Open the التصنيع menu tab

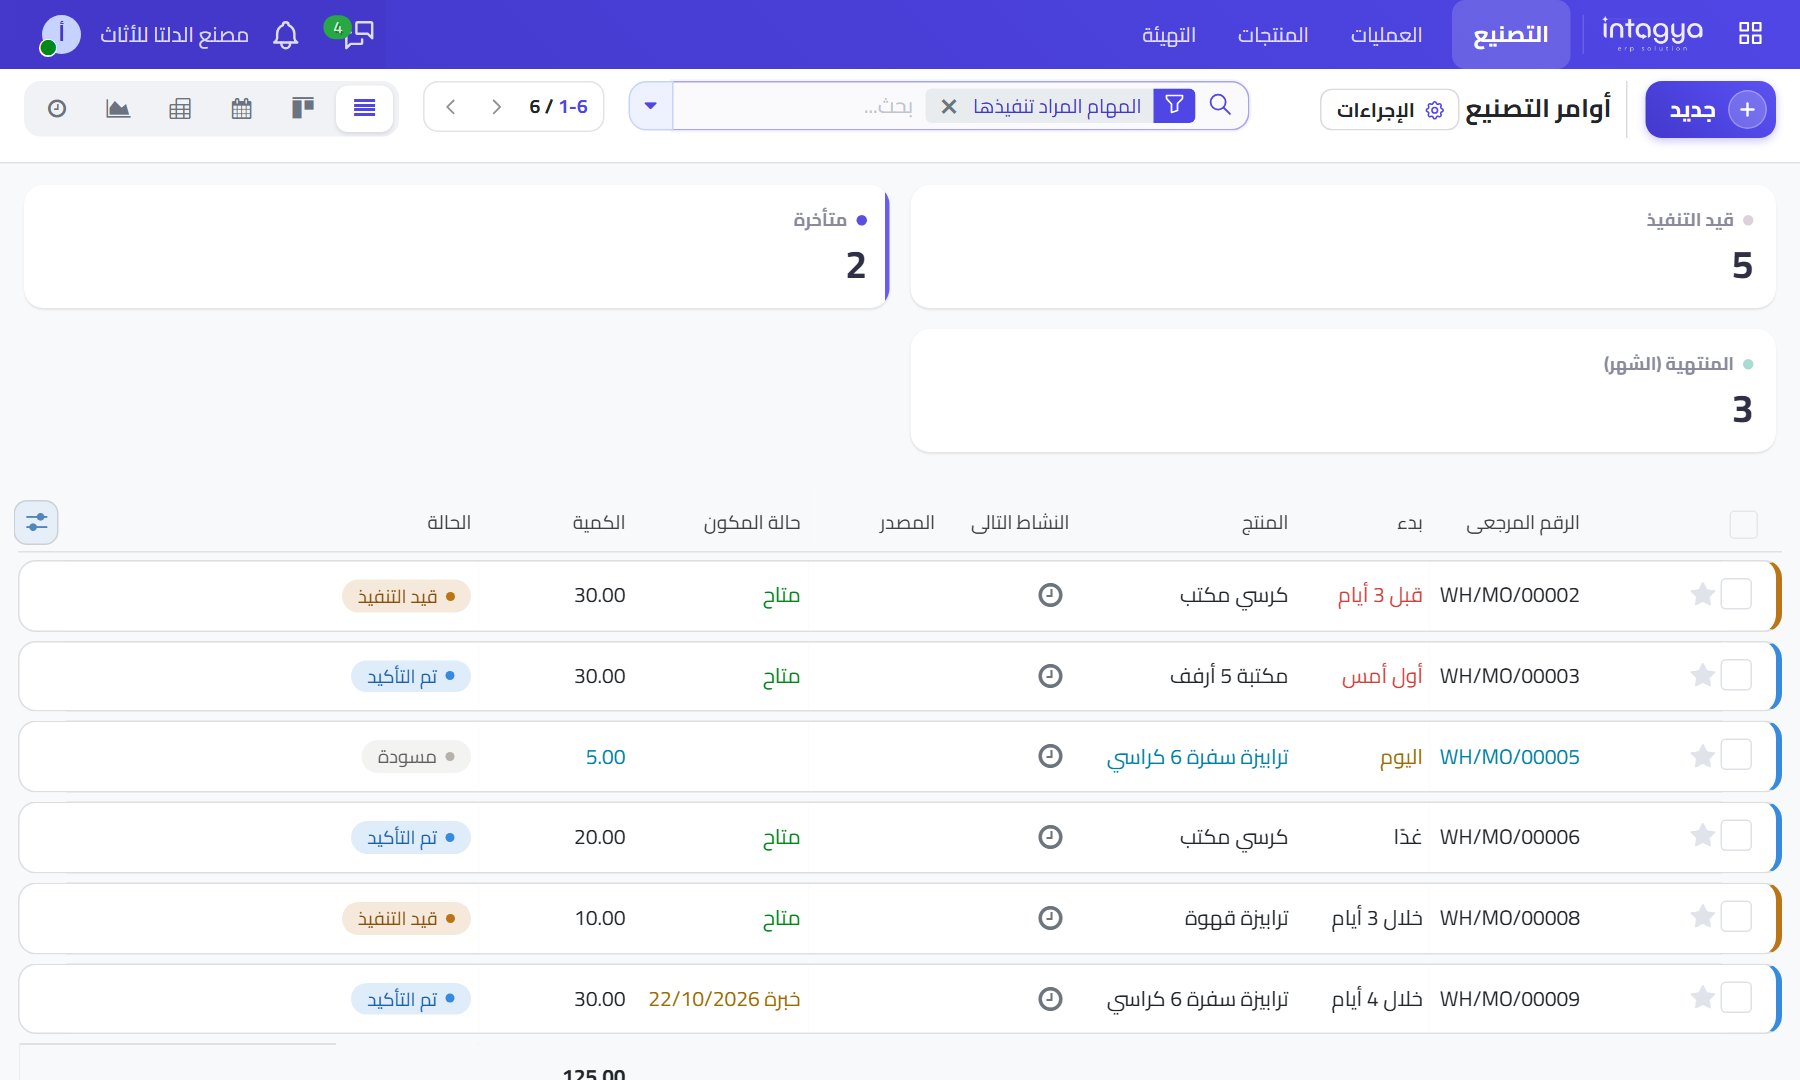tap(1510, 35)
